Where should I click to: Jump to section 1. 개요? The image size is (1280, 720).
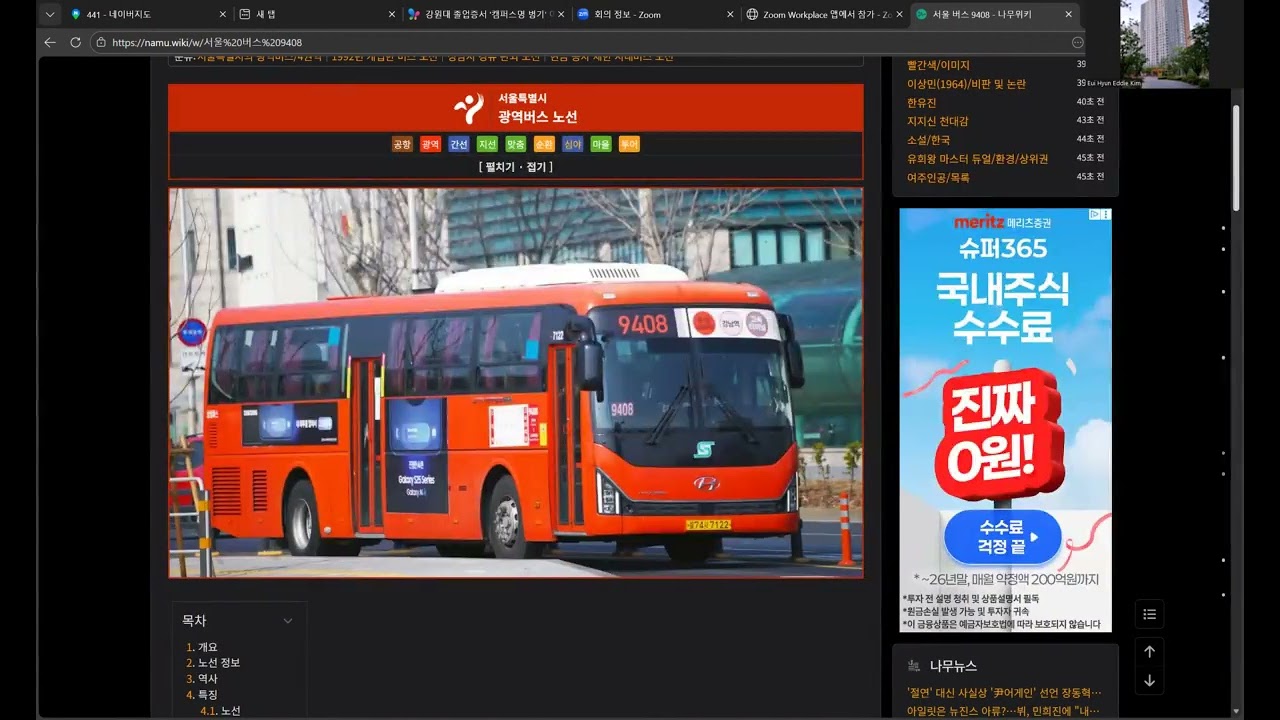click(201, 647)
